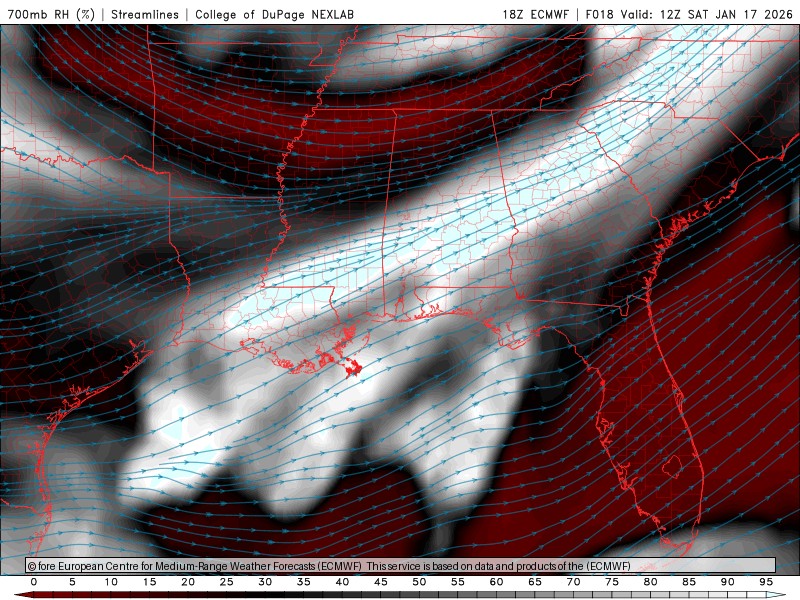Click the "5" label on the color scale
This screenshot has width=800, height=600.
click(x=72, y=582)
